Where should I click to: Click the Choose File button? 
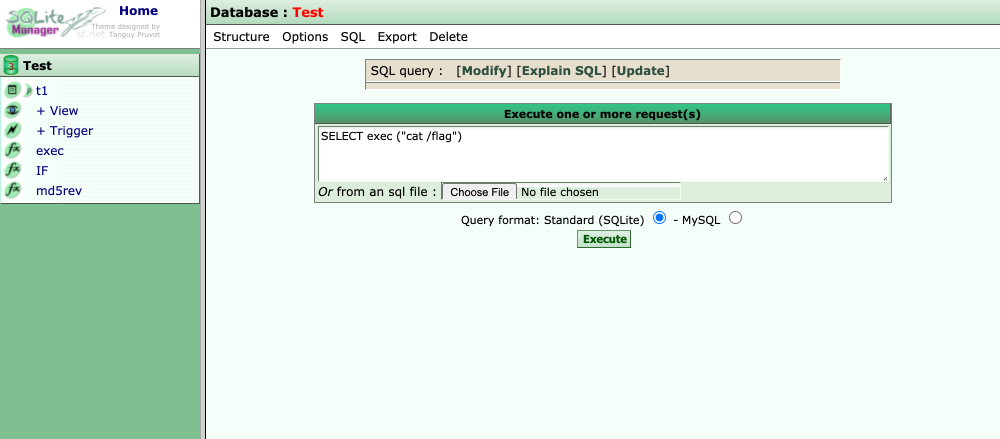(479, 192)
